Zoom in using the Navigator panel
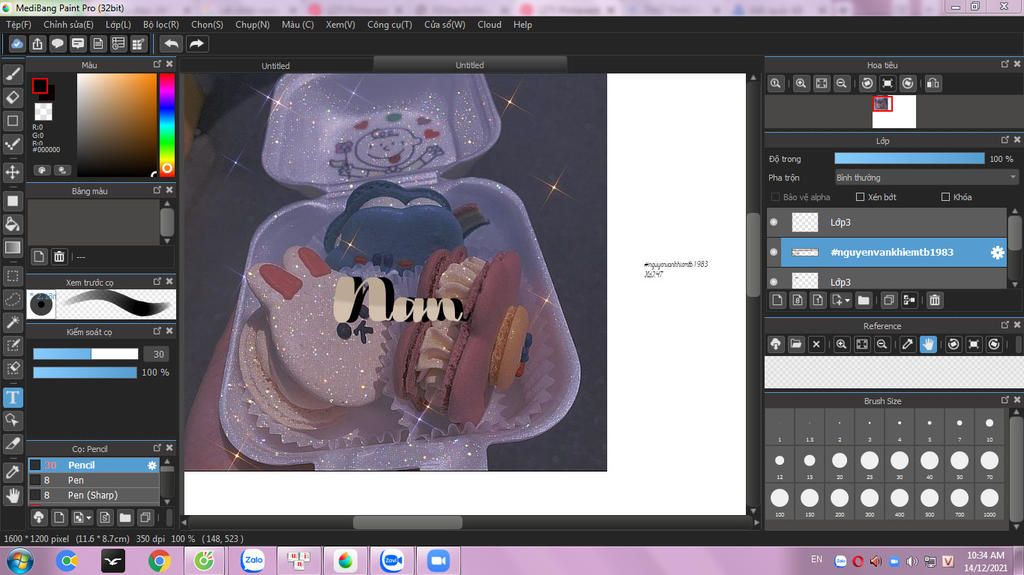Screen dimensions: 1024x575 click(801, 84)
